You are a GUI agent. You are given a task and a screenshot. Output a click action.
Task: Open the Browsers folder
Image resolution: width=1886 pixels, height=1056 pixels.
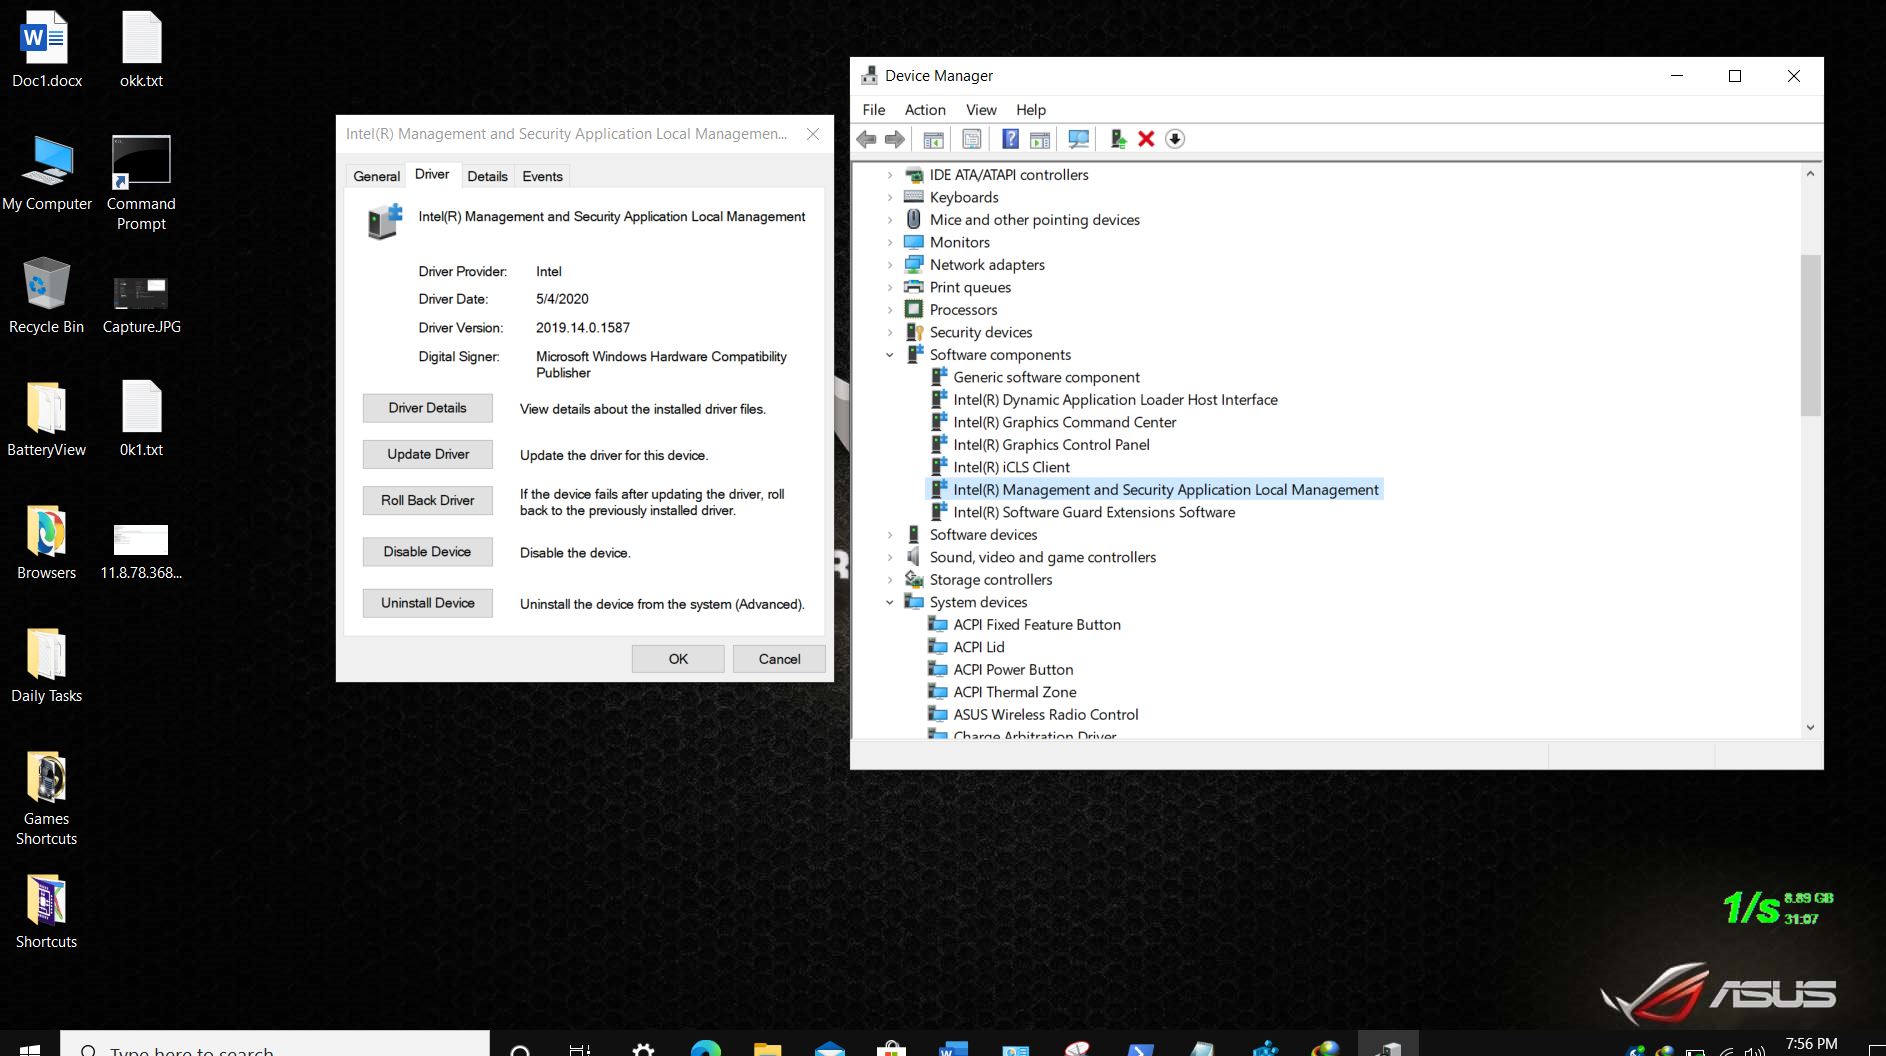click(46, 542)
